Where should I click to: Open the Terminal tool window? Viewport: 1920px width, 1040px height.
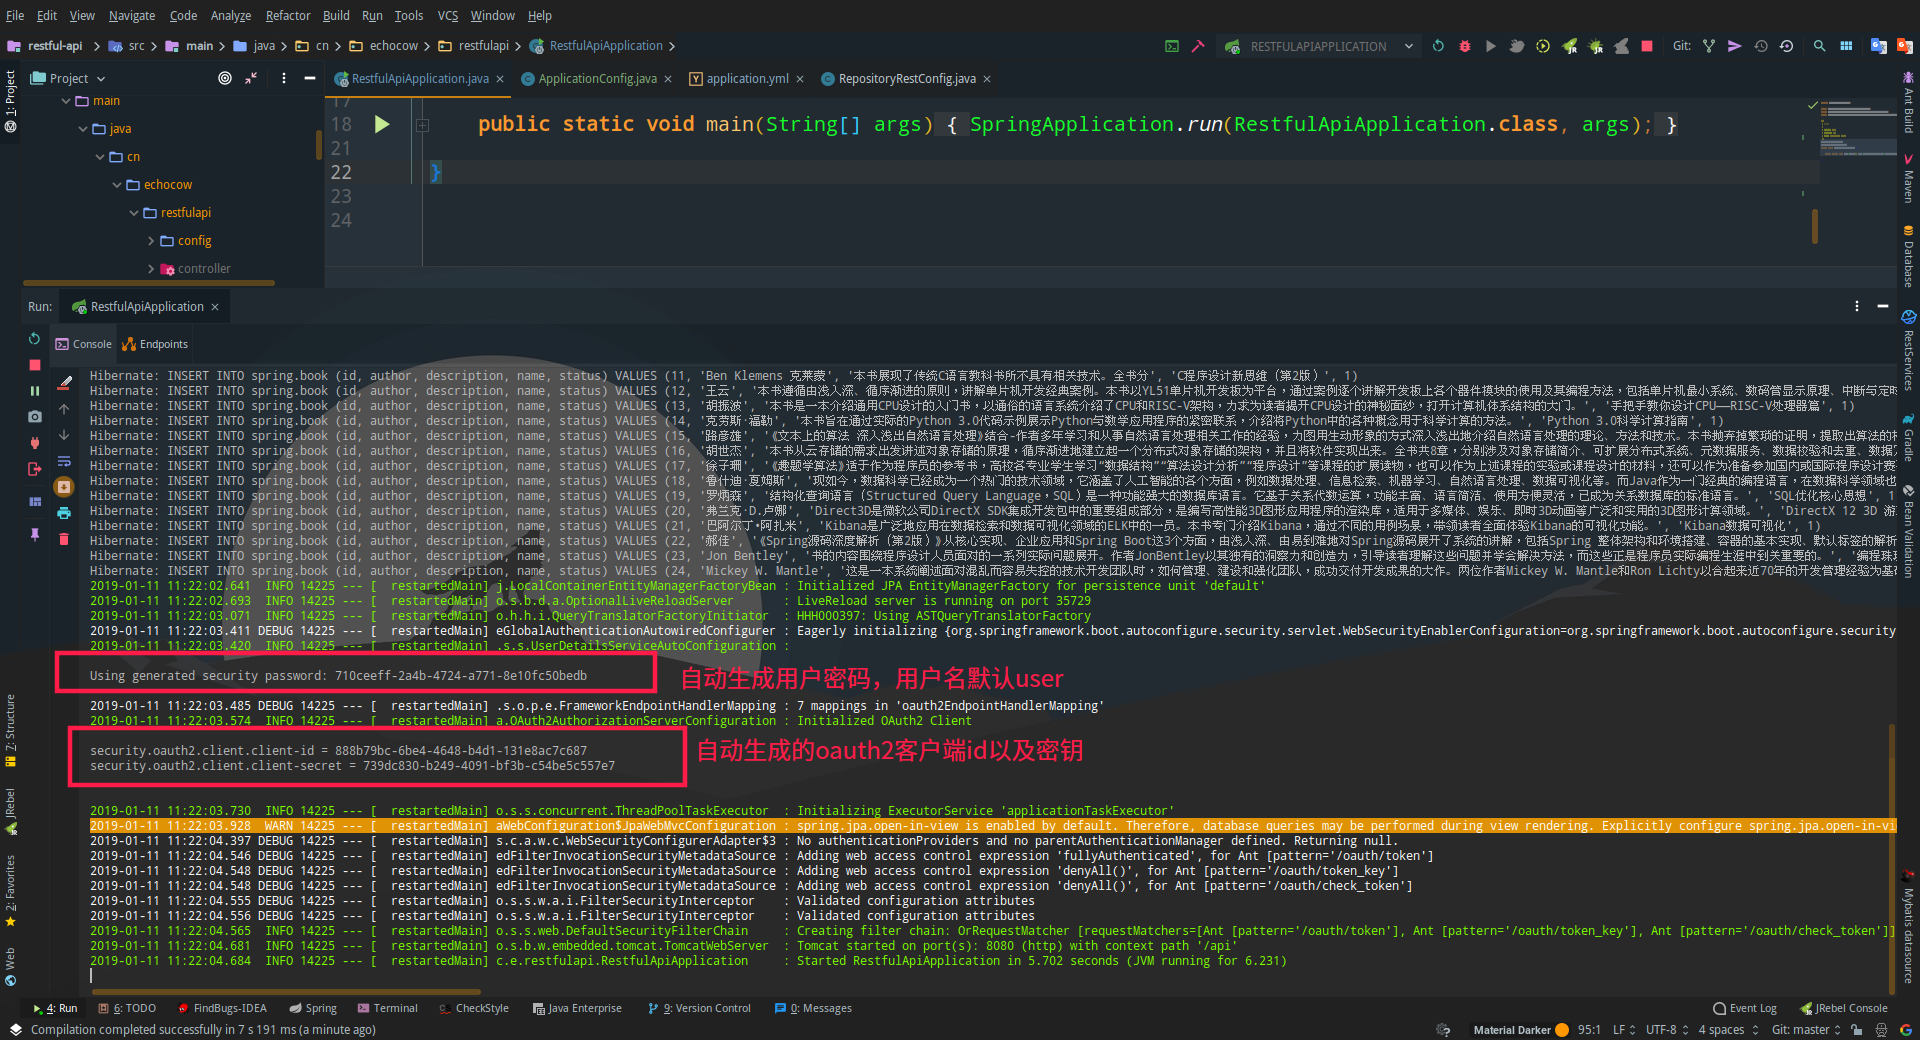click(x=388, y=1008)
